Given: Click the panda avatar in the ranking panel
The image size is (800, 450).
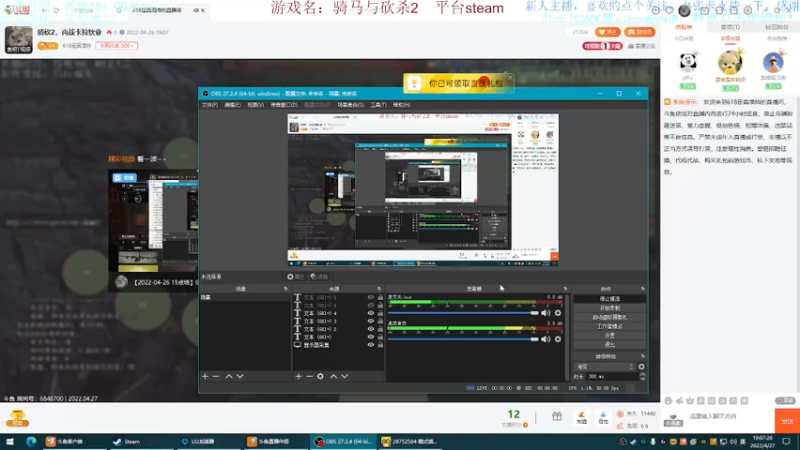Looking at the screenshot, I should pyautogui.click(x=687, y=62).
